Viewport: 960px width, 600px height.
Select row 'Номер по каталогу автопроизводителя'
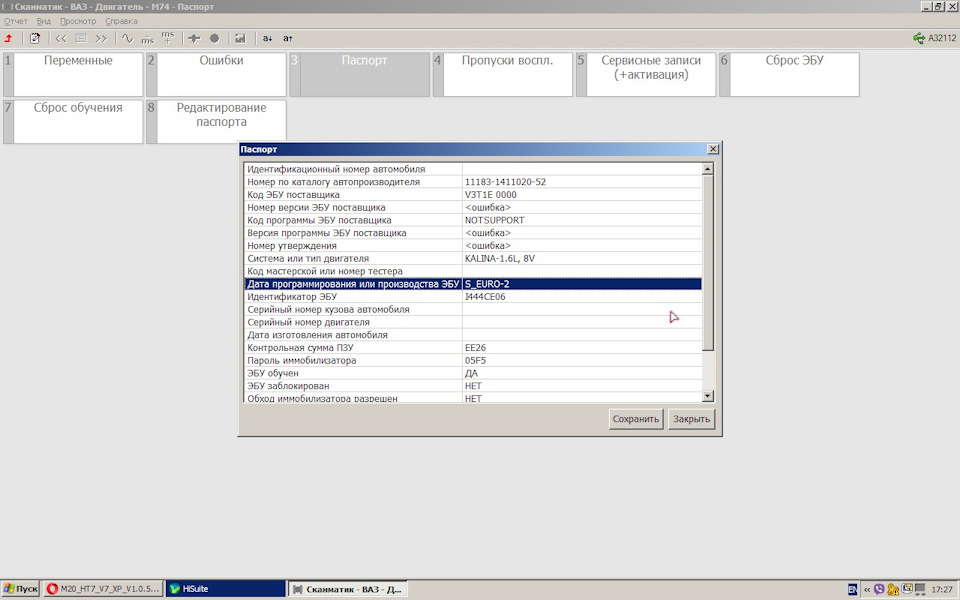pyautogui.click(x=473, y=182)
